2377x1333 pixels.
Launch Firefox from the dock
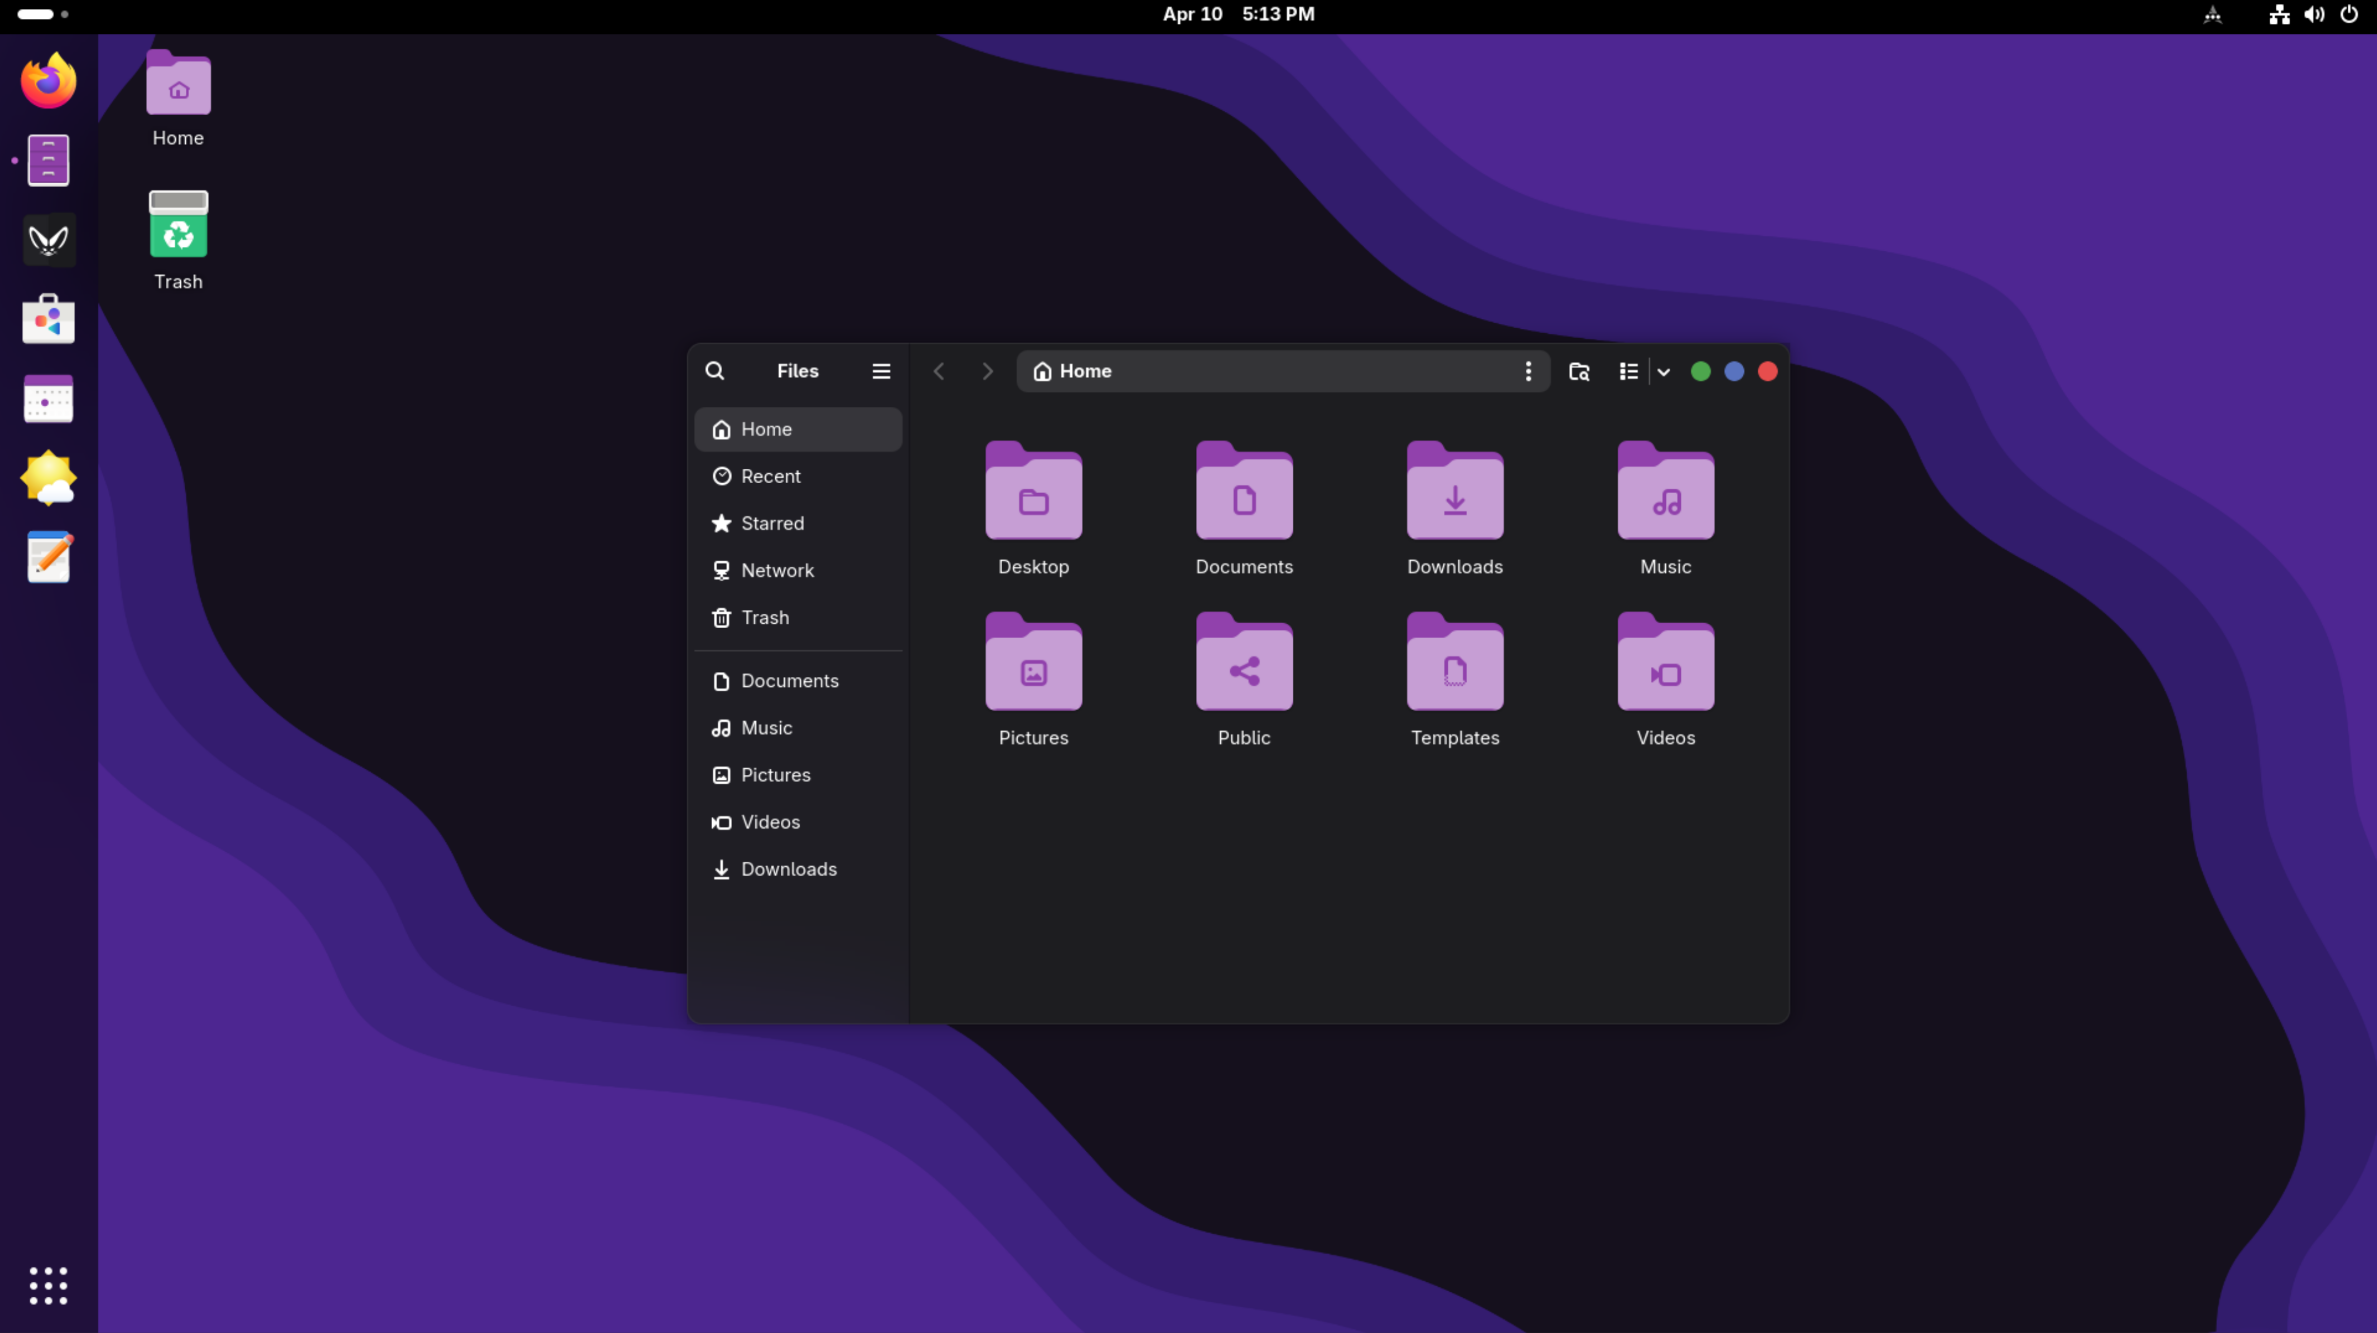pos(48,81)
